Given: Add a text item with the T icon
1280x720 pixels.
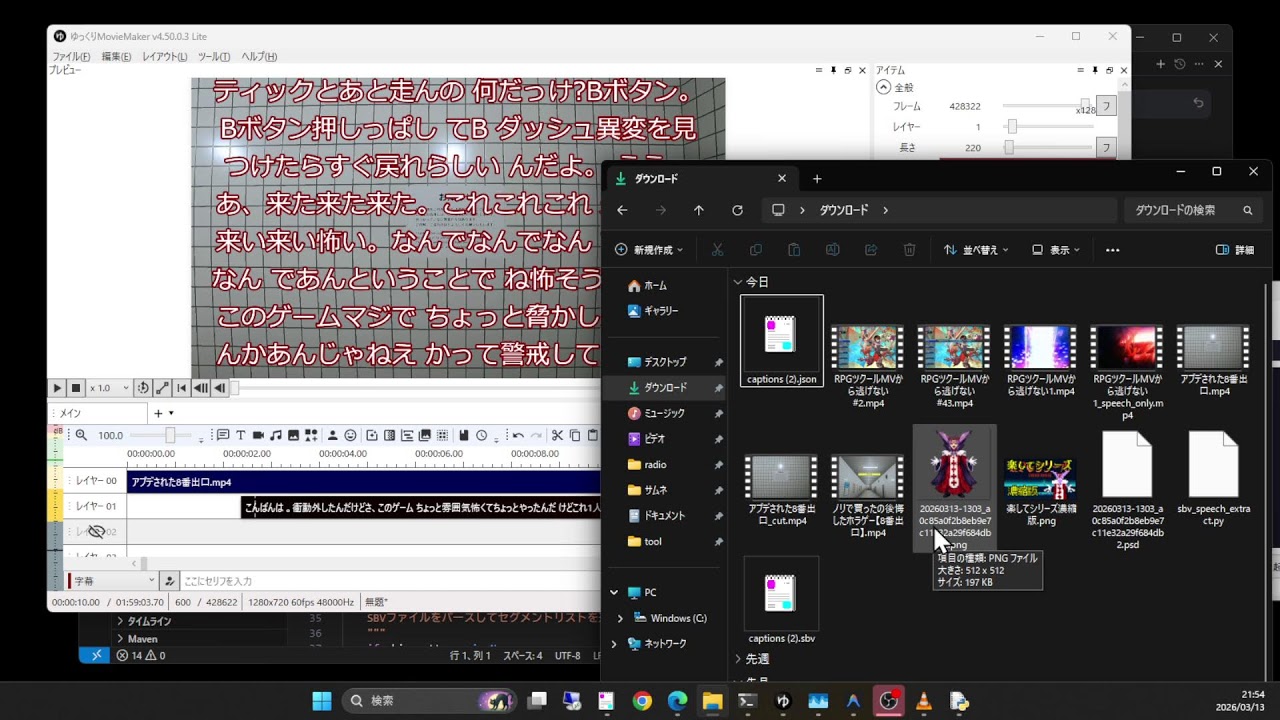Looking at the screenshot, I should point(240,435).
